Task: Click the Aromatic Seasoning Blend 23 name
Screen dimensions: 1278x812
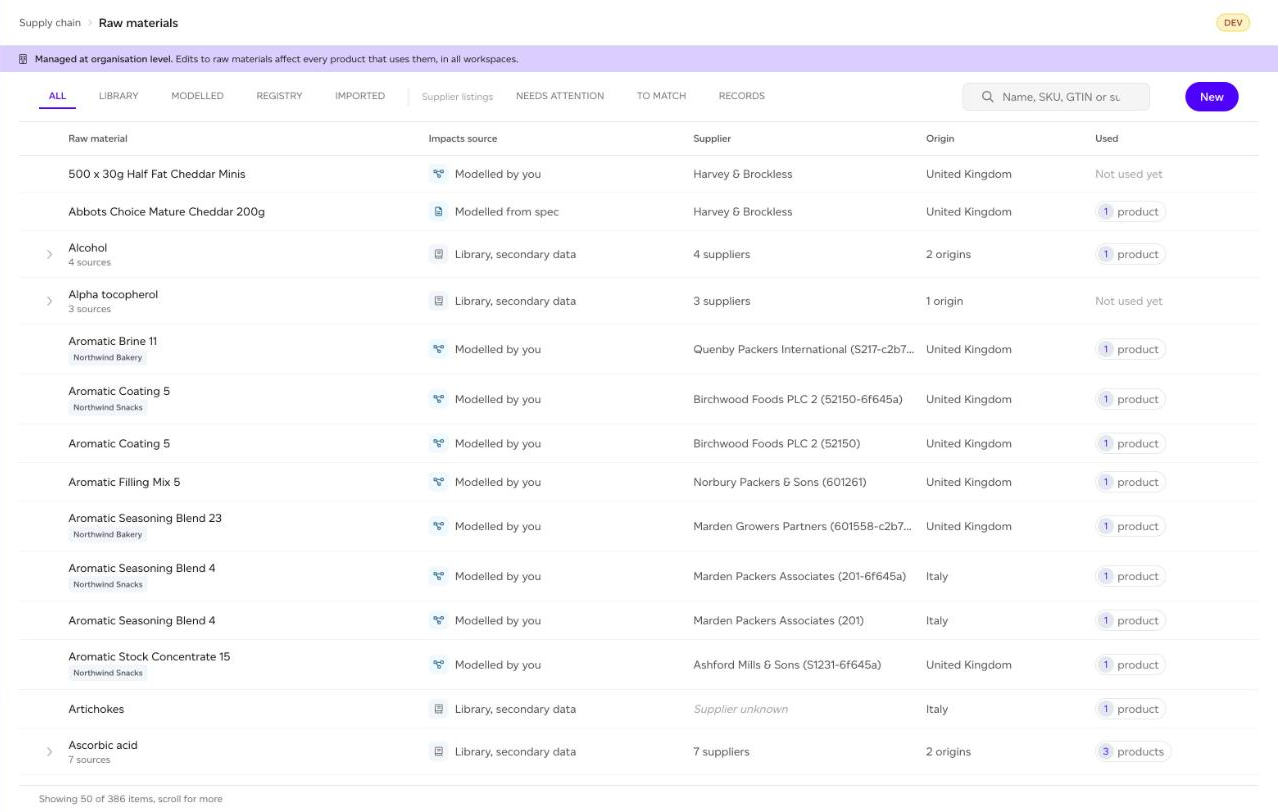Action: 145,518
